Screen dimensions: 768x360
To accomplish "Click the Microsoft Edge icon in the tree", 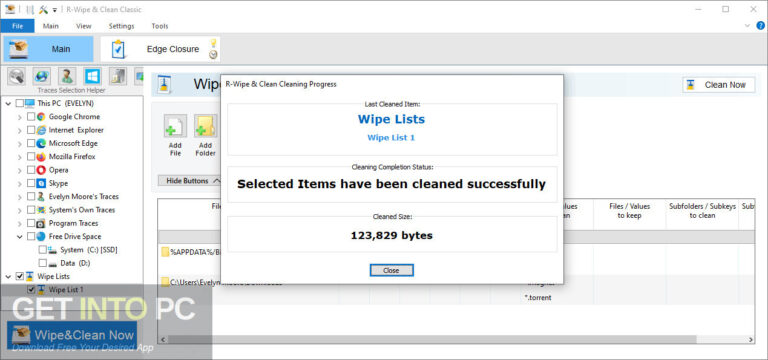I will click(41, 143).
